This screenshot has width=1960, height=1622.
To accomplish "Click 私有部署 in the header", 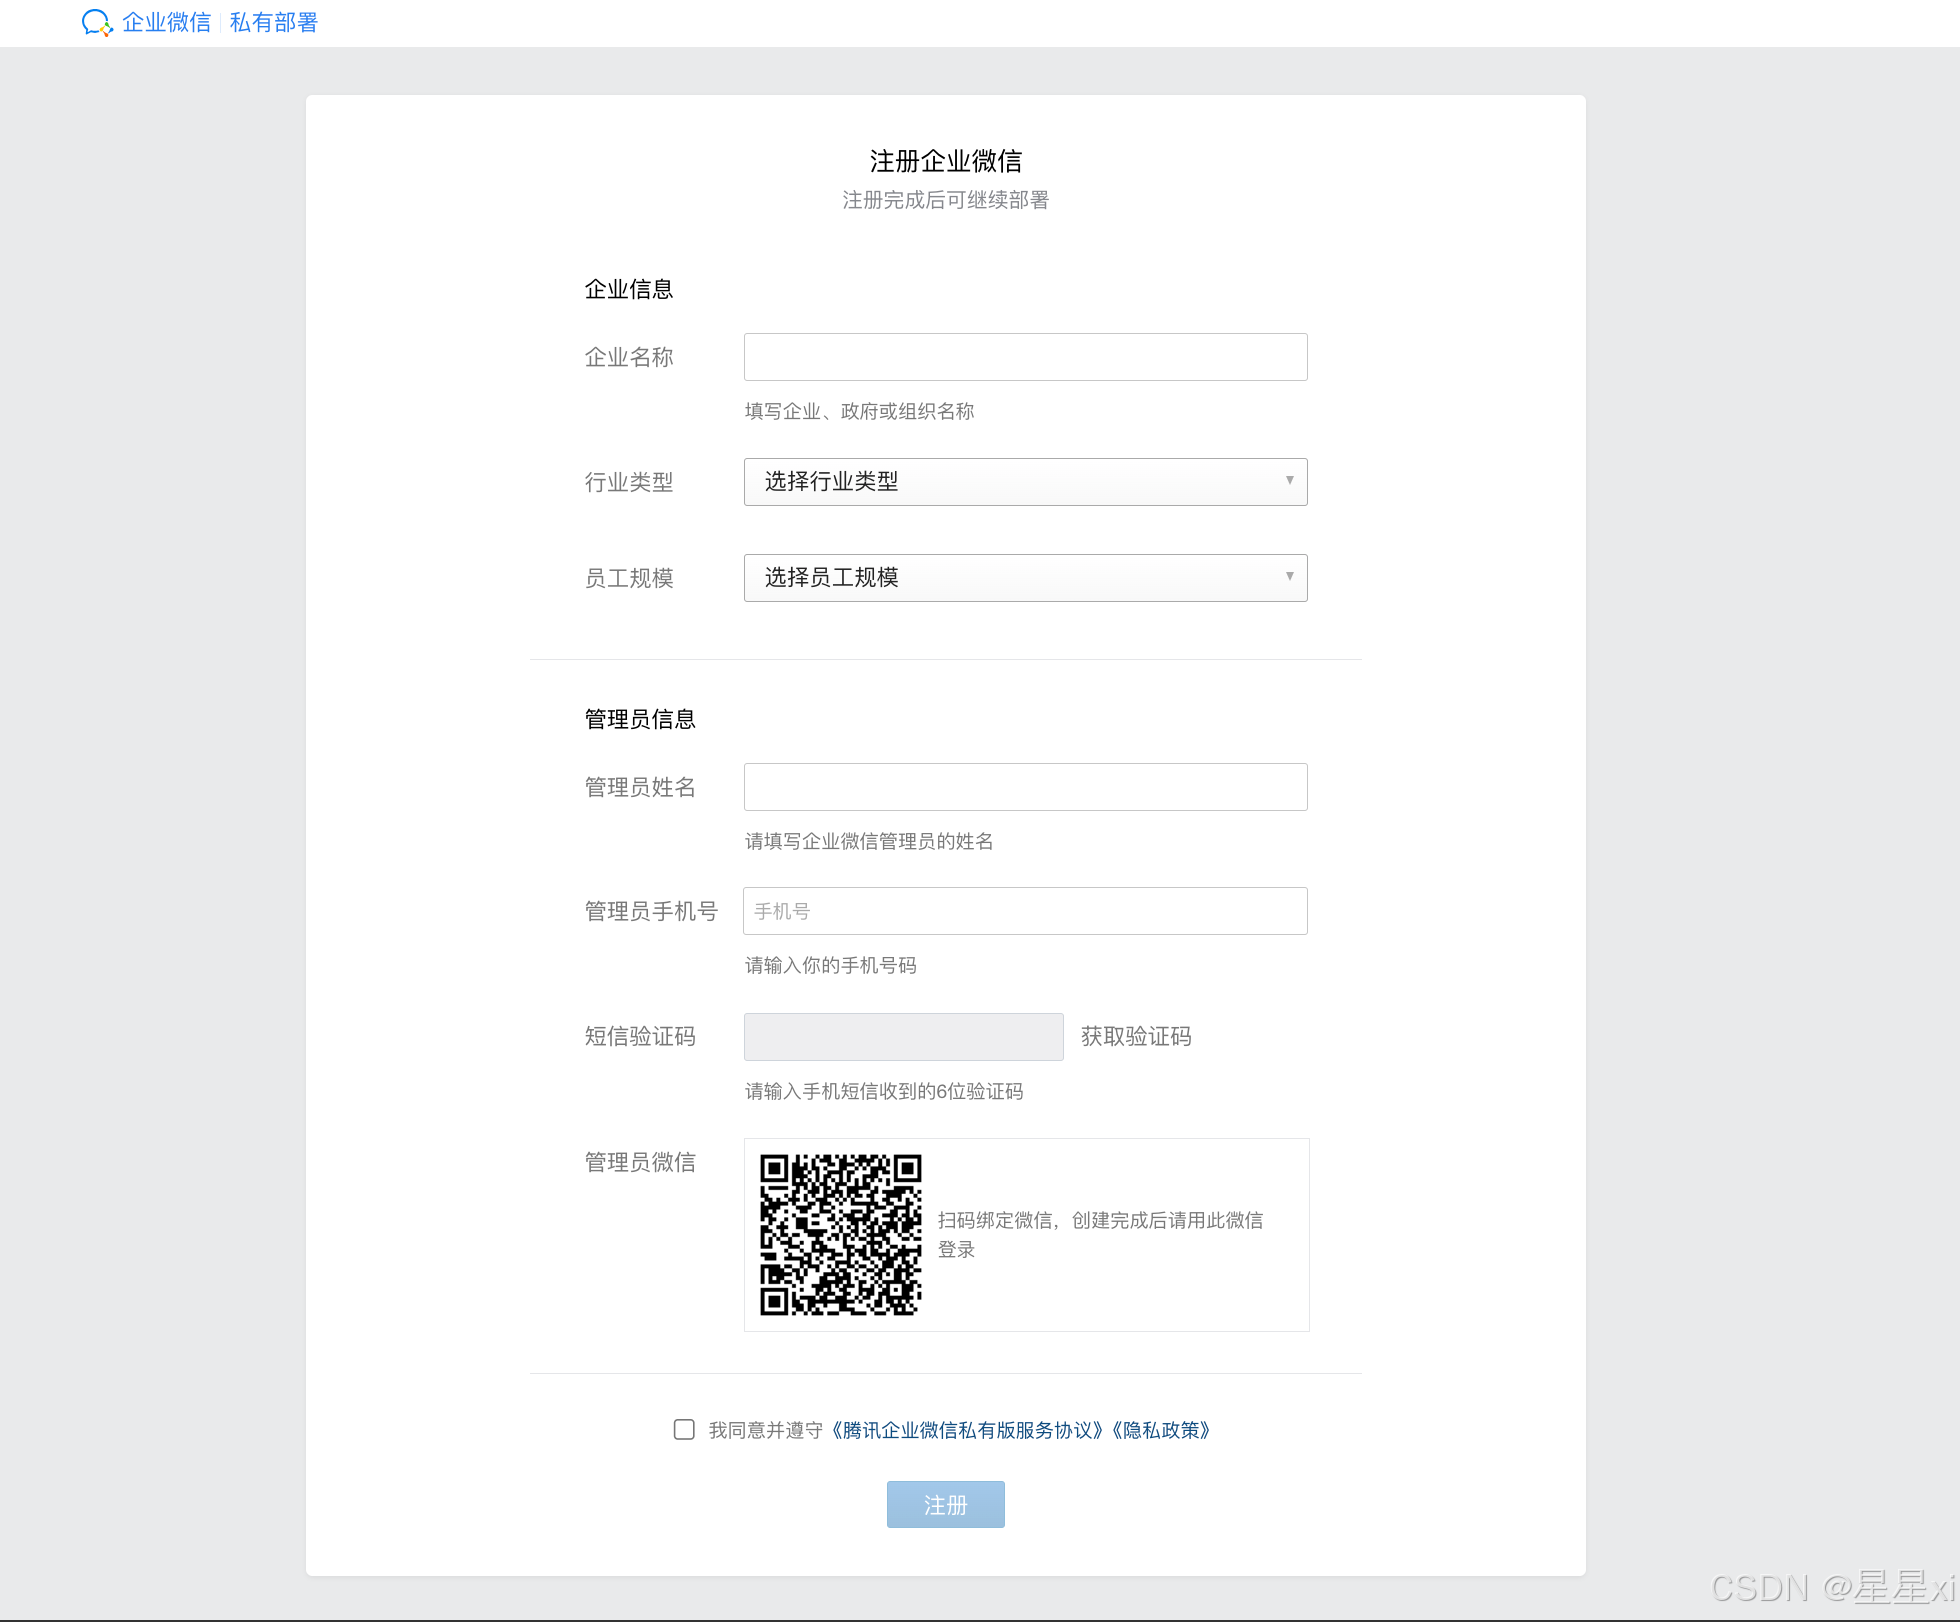I will 273,22.
